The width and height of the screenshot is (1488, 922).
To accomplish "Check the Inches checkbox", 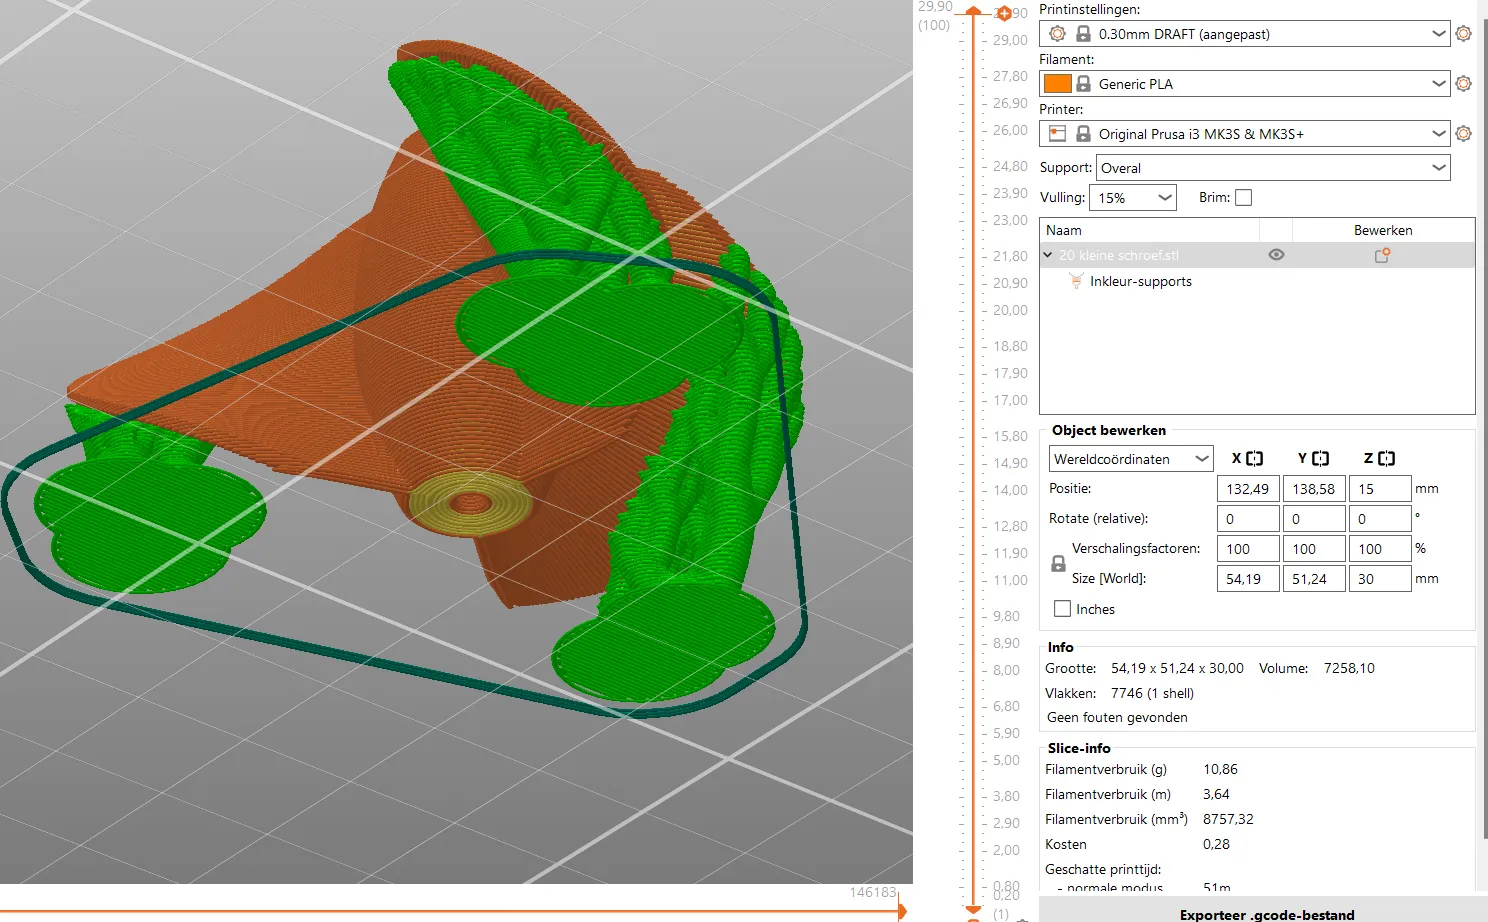I will [1062, 609].
